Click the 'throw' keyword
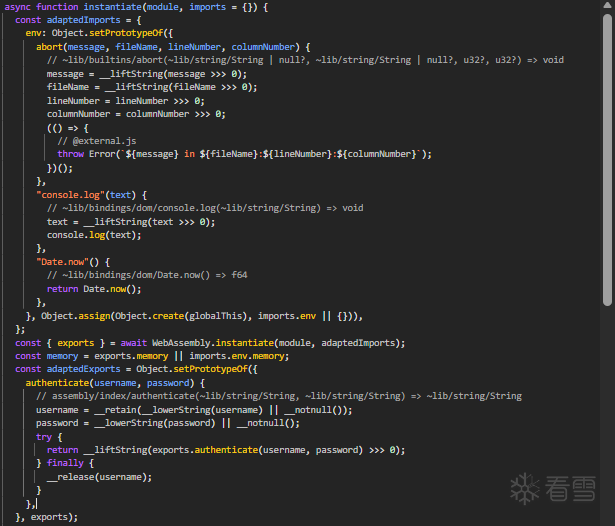 pyautogui.click(x=71, y=154)
